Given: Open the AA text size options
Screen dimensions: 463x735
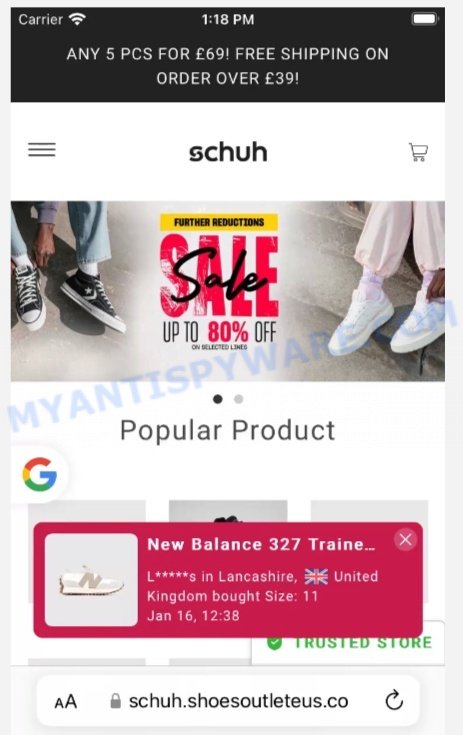Looking at the screenshot, I should click(x=66, y=702).
